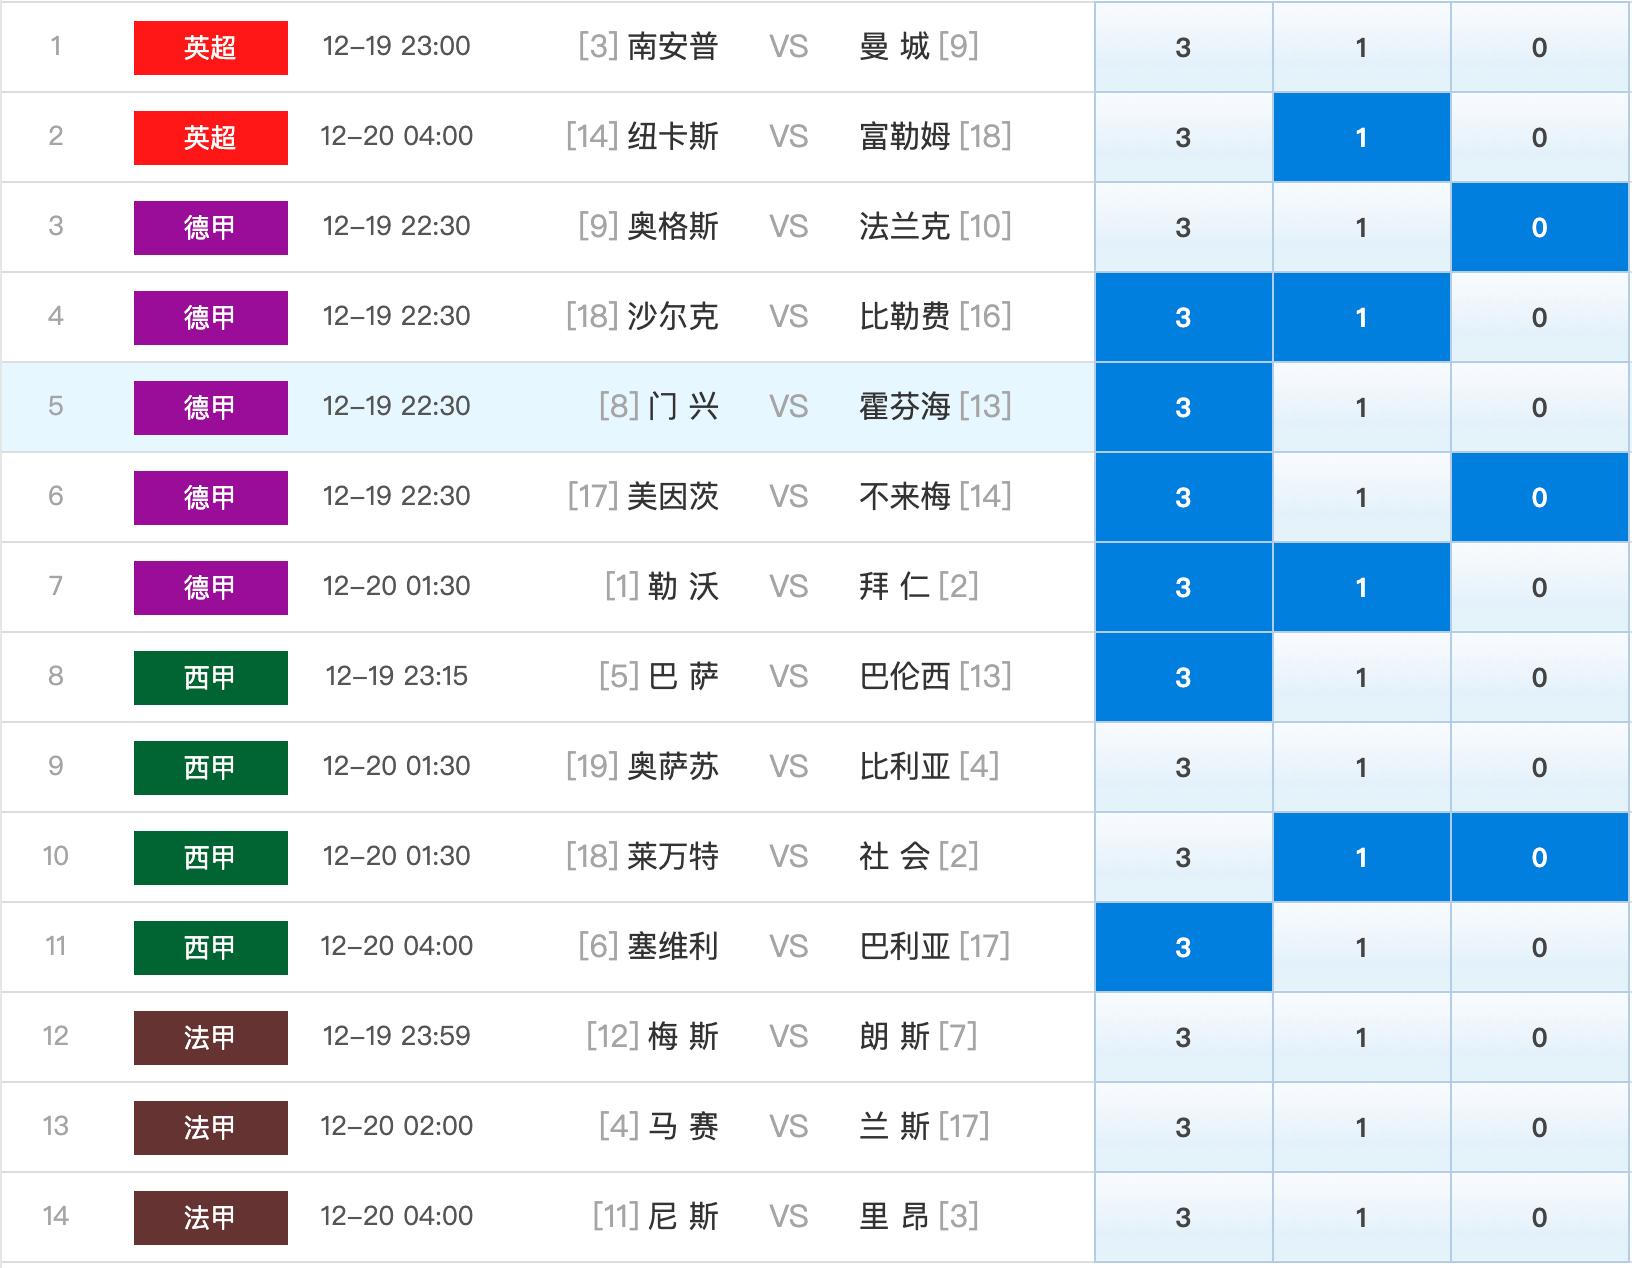The height and width of the screenshot is (1268, 1632).
Task: Open away team 拜仁
Action: 894,587
